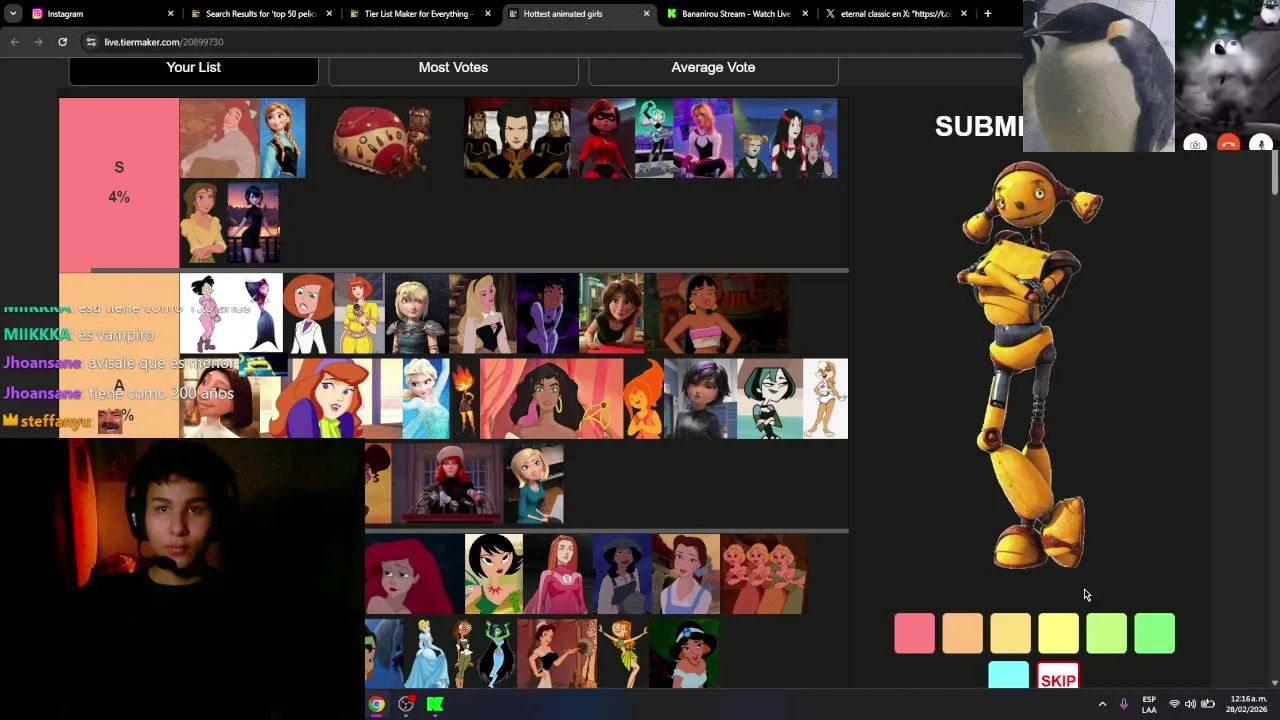Click the Elsa thumbnail in A tier
The image size is (1280, 720).
point(426,399)
